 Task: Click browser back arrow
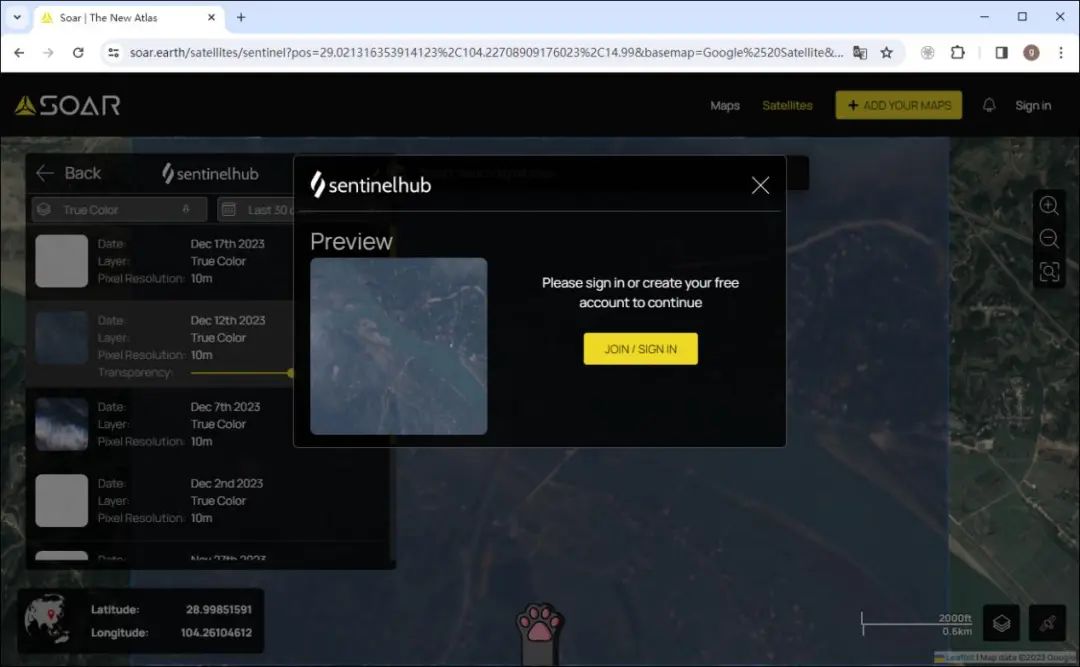pos(19,52)
